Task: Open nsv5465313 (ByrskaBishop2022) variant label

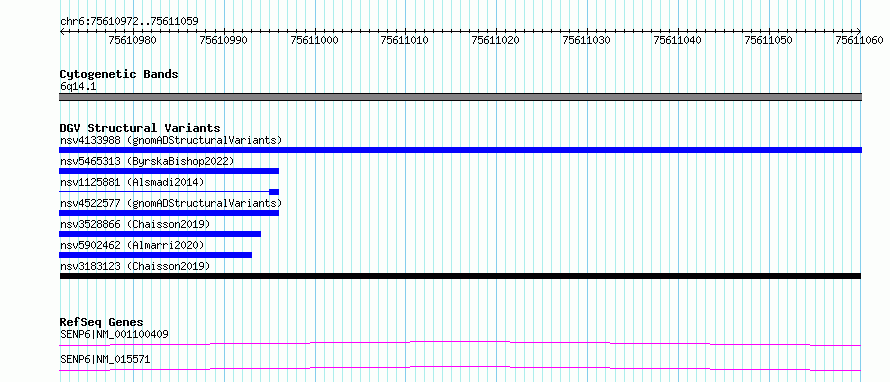Action: tap(147, 161)
